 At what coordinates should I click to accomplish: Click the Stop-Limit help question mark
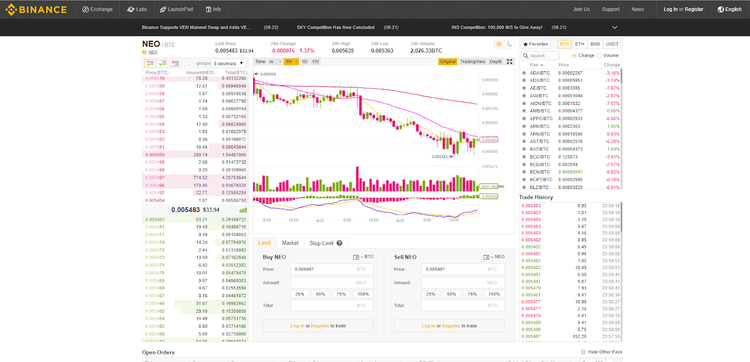tap(339, 243)
